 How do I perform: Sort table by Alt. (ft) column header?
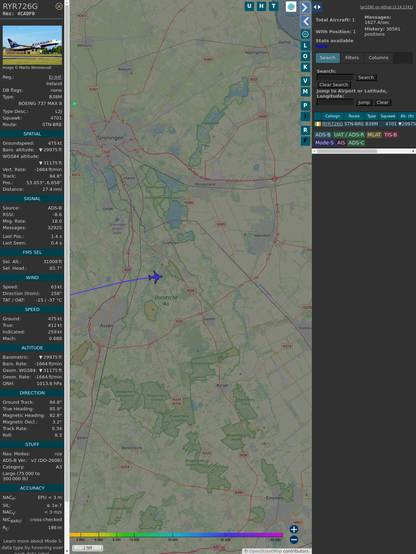[406, 116]
